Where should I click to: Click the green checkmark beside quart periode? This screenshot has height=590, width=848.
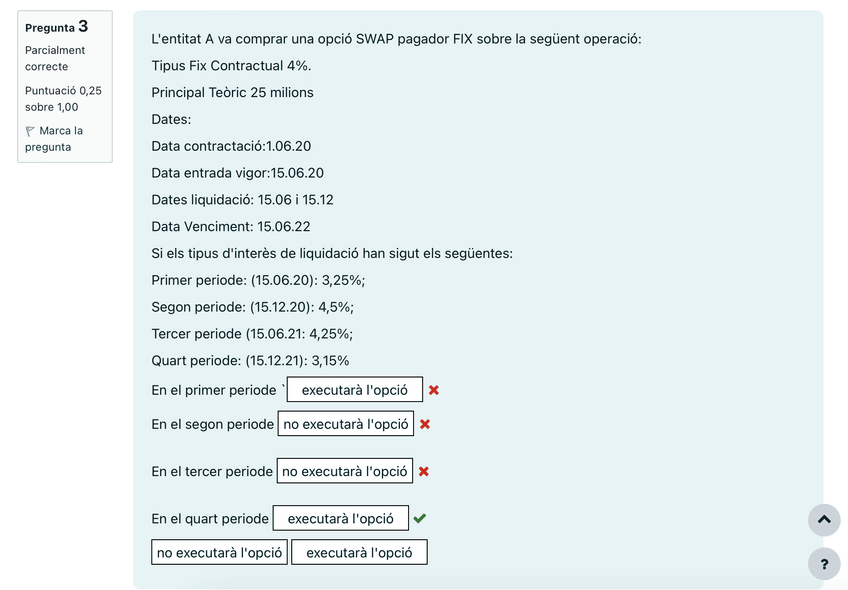(x=420, y=518)
